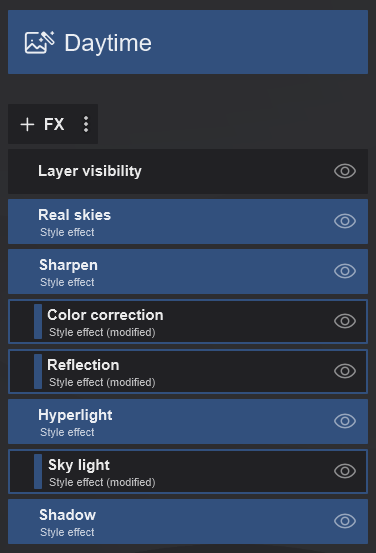Click the Layer visibility row label
Screen dimensions: 376x553
tap(90, 171)
